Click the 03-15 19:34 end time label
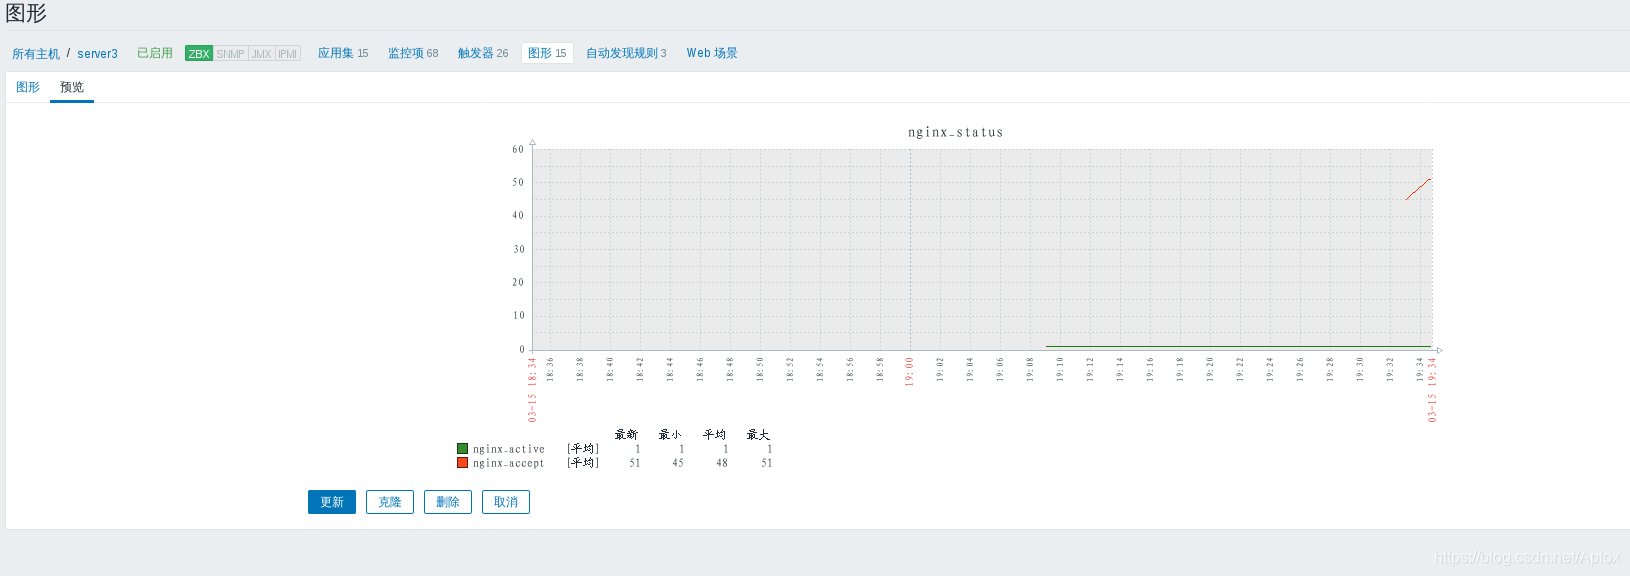This screenshot has height=576, width=1630. [1432, 390]
